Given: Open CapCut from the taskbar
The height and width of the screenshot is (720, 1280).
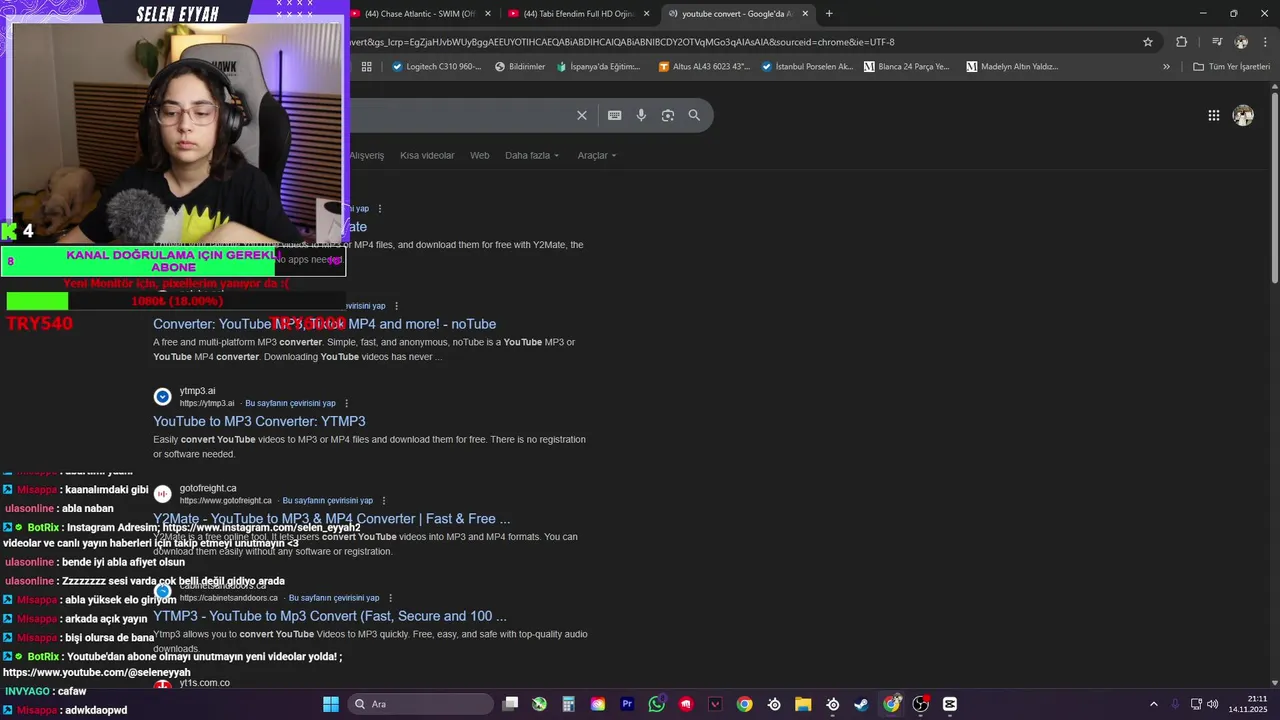Looking at the screenshot, I should (950, 704).
